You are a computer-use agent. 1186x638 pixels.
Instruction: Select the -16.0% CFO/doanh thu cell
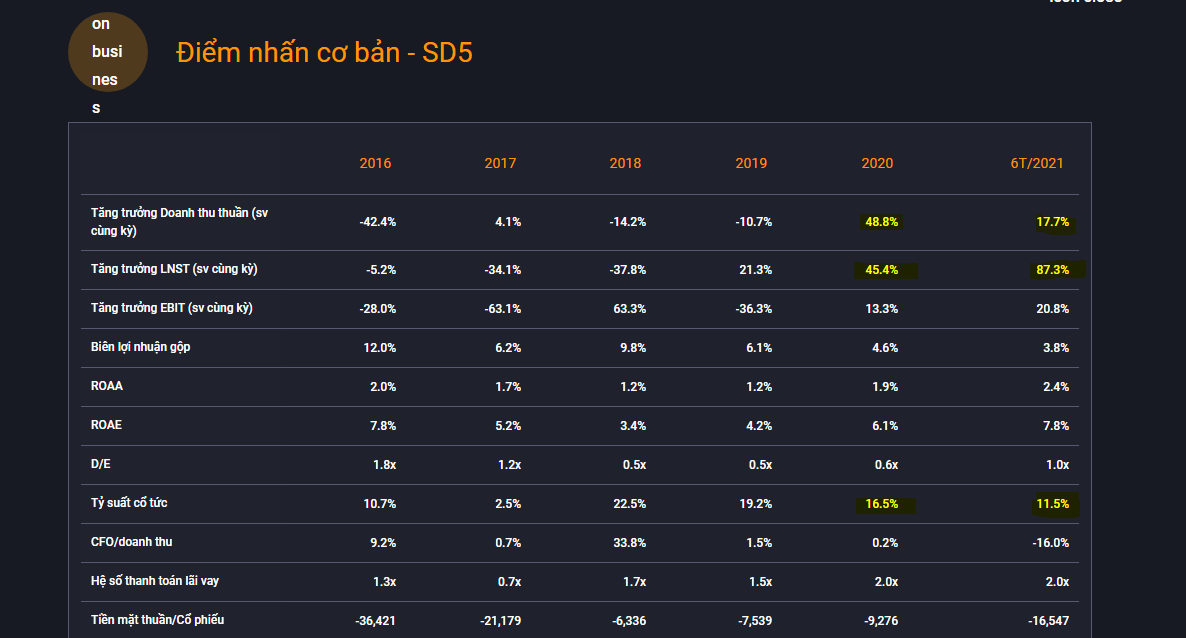1050,543
